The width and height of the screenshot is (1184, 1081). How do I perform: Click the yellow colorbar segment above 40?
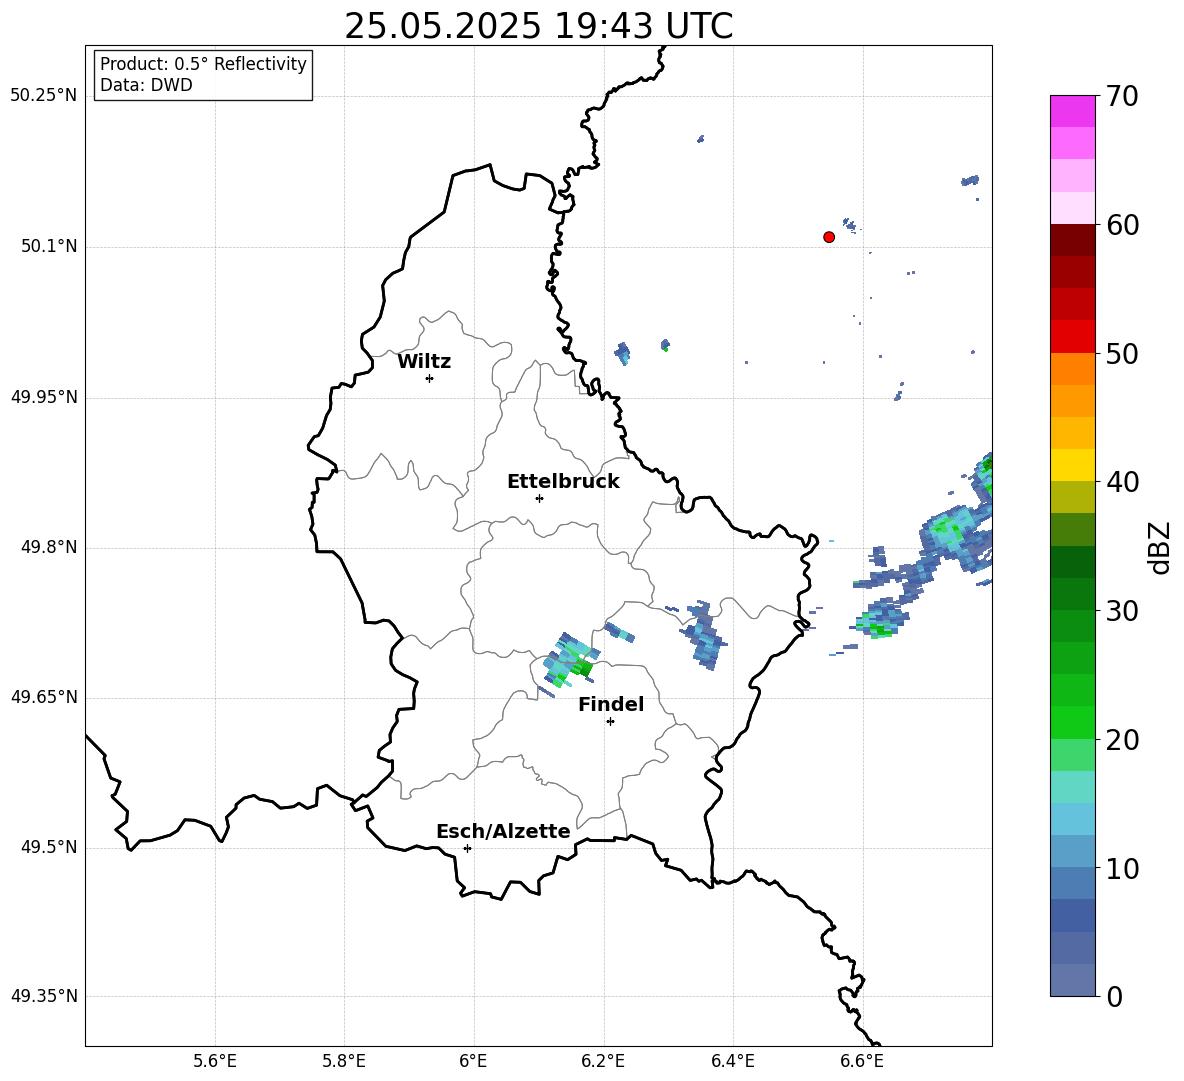pos(1072,465)
